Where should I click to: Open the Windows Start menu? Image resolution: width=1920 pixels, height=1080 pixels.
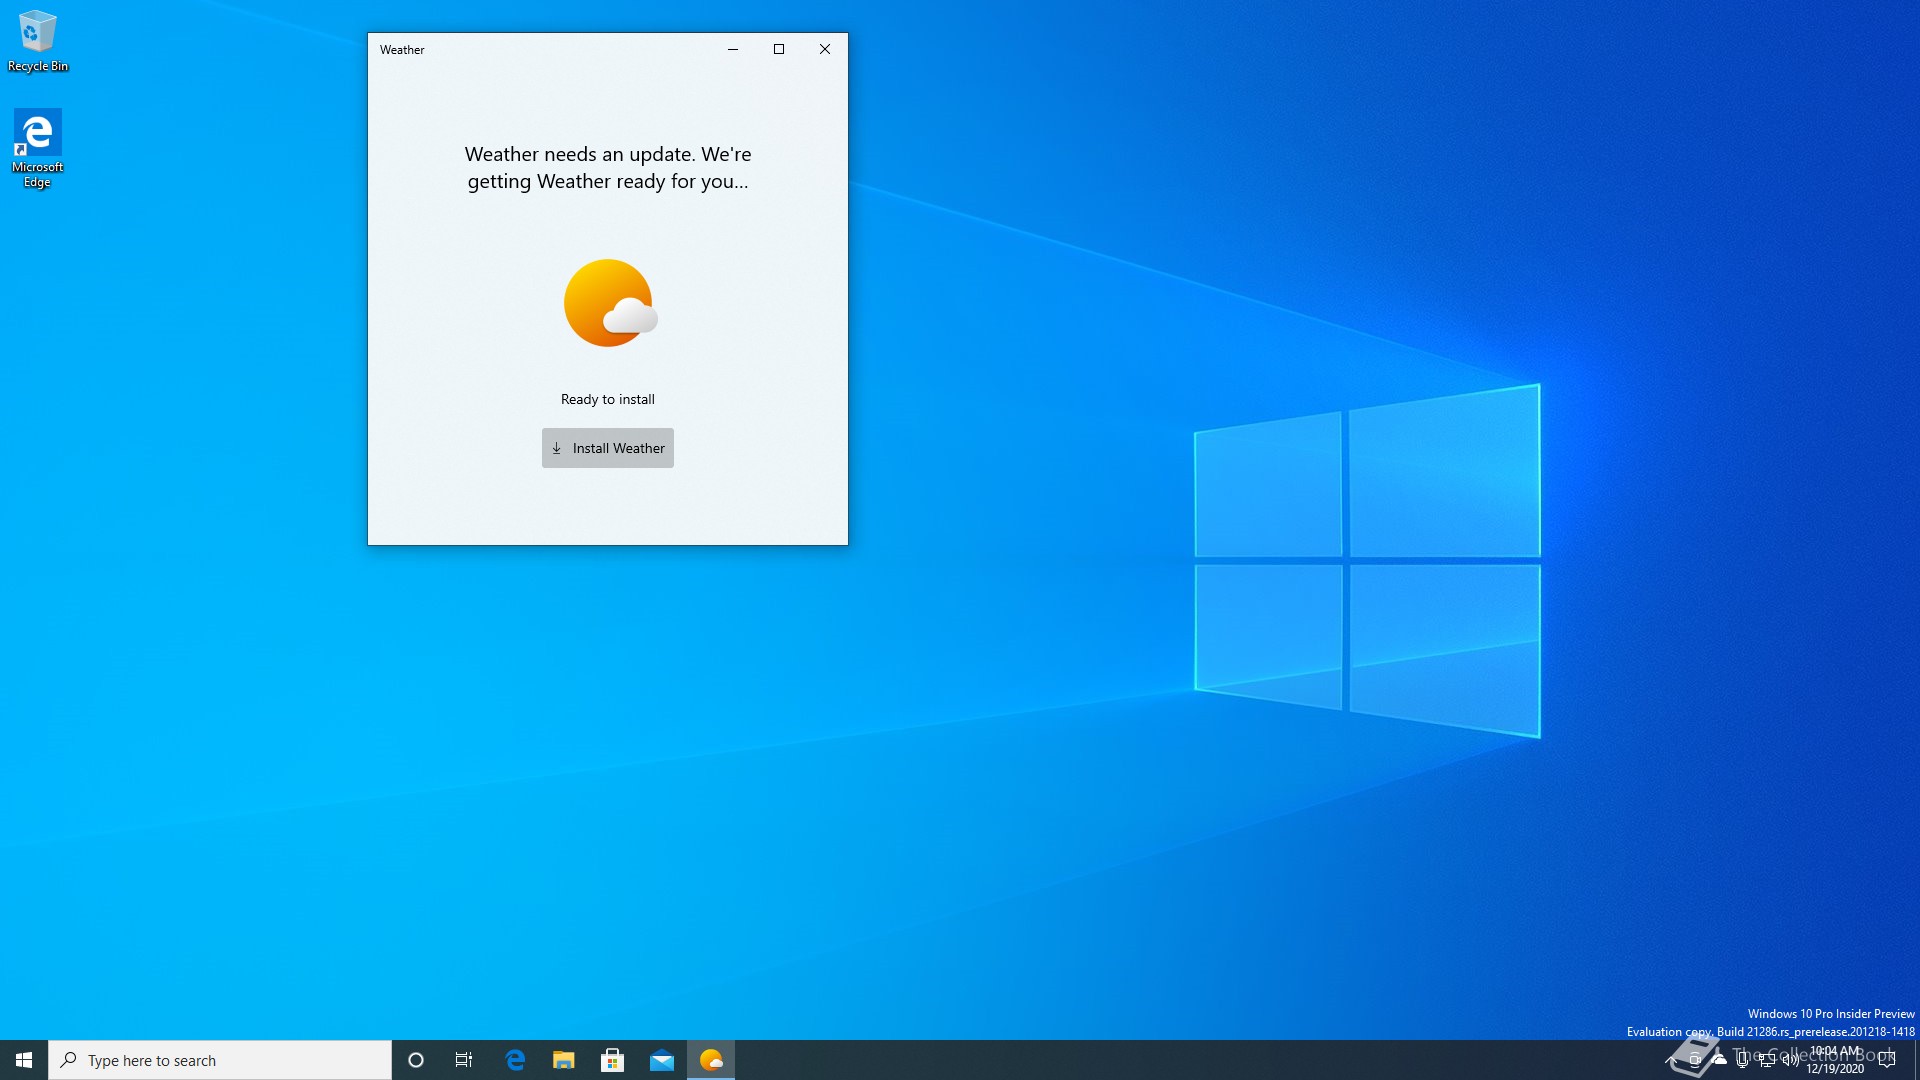pyautogui.click(x=24, y=1060)
